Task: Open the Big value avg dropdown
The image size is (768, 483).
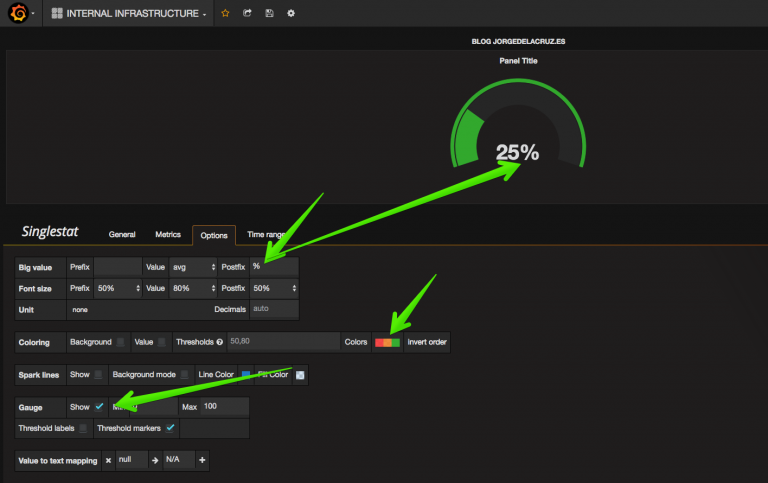Action: coord(193,267)
